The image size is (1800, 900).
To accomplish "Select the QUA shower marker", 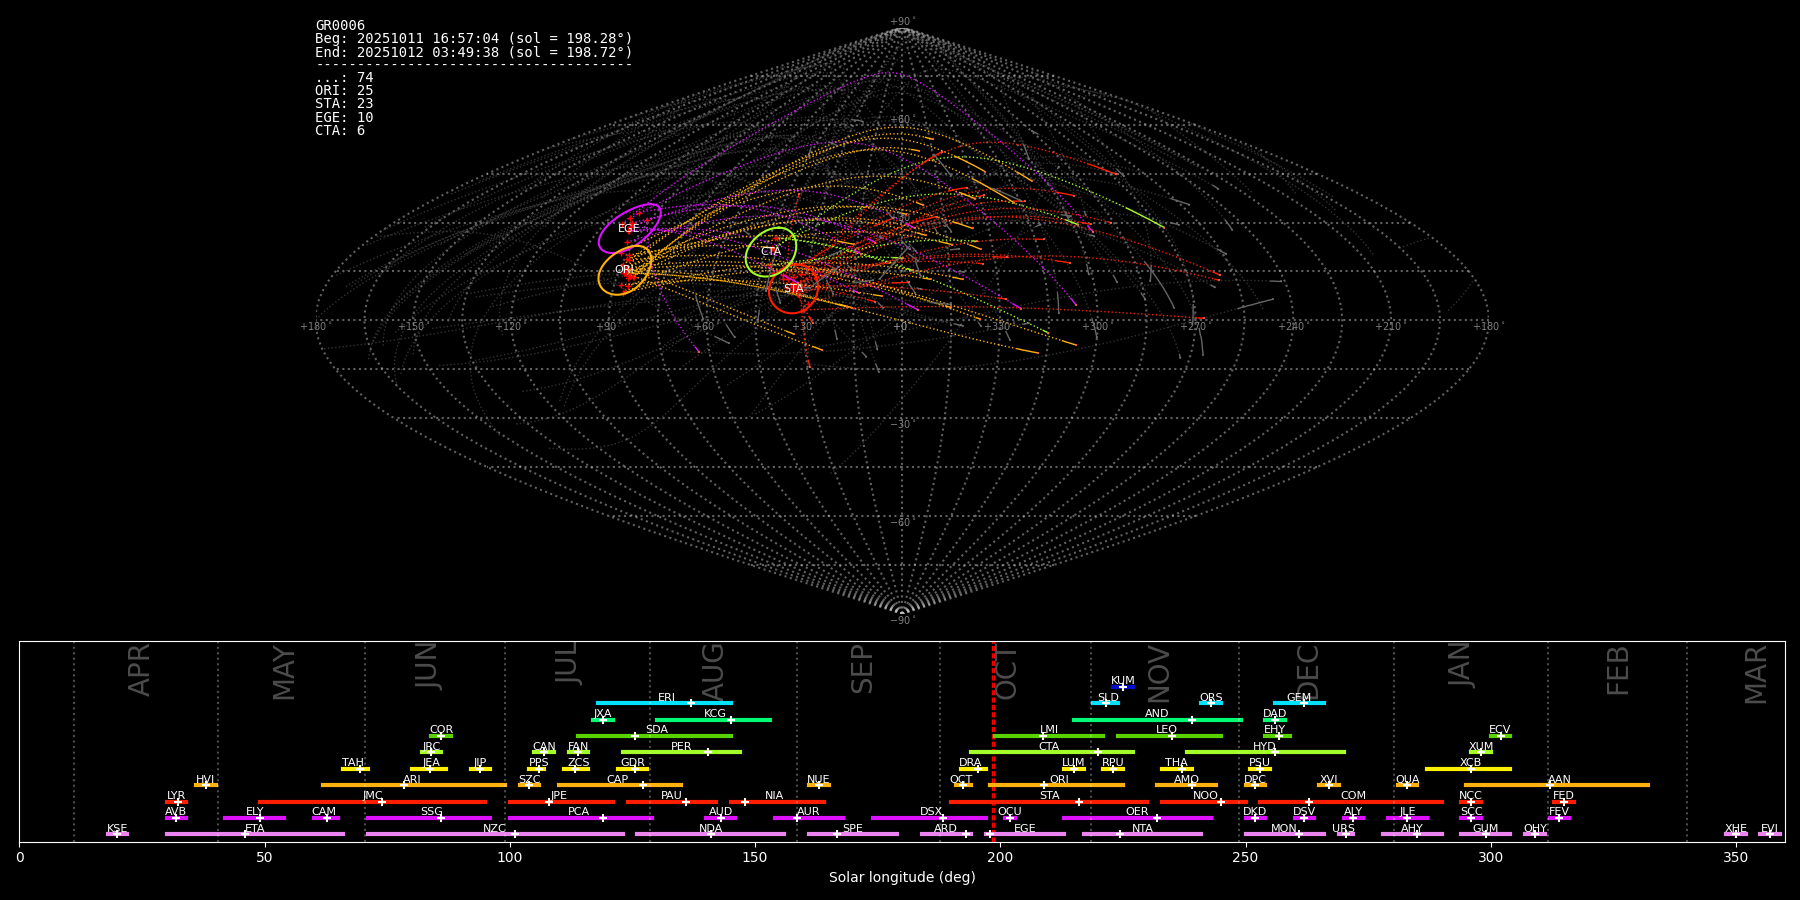I will (x=1407, y=785).
